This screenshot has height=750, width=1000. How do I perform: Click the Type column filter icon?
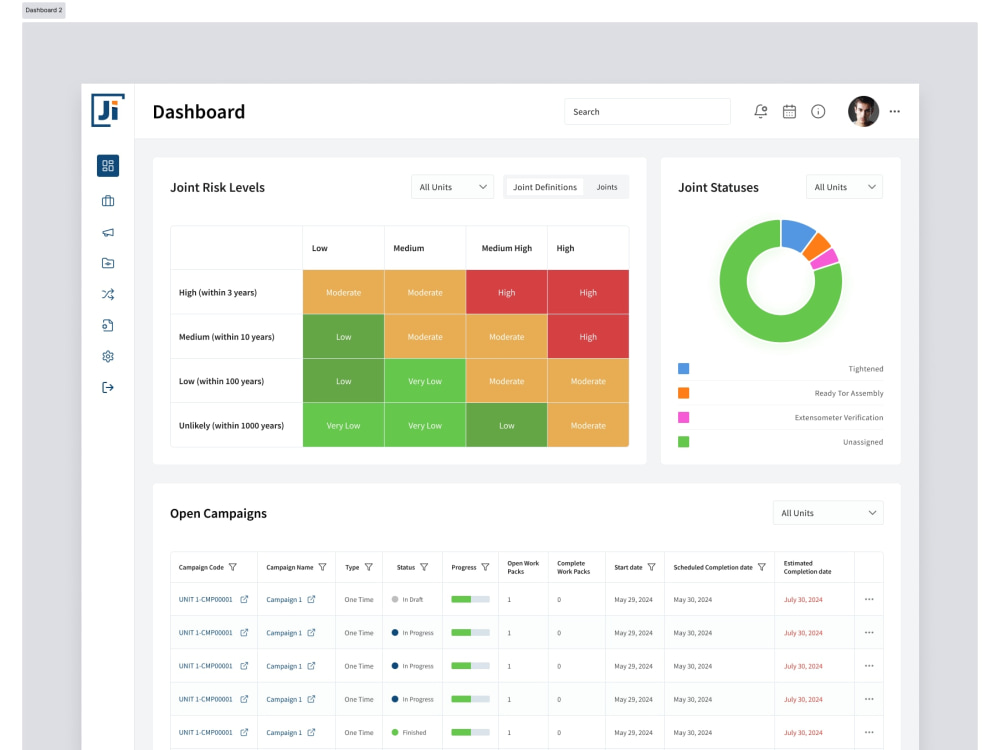369,567
